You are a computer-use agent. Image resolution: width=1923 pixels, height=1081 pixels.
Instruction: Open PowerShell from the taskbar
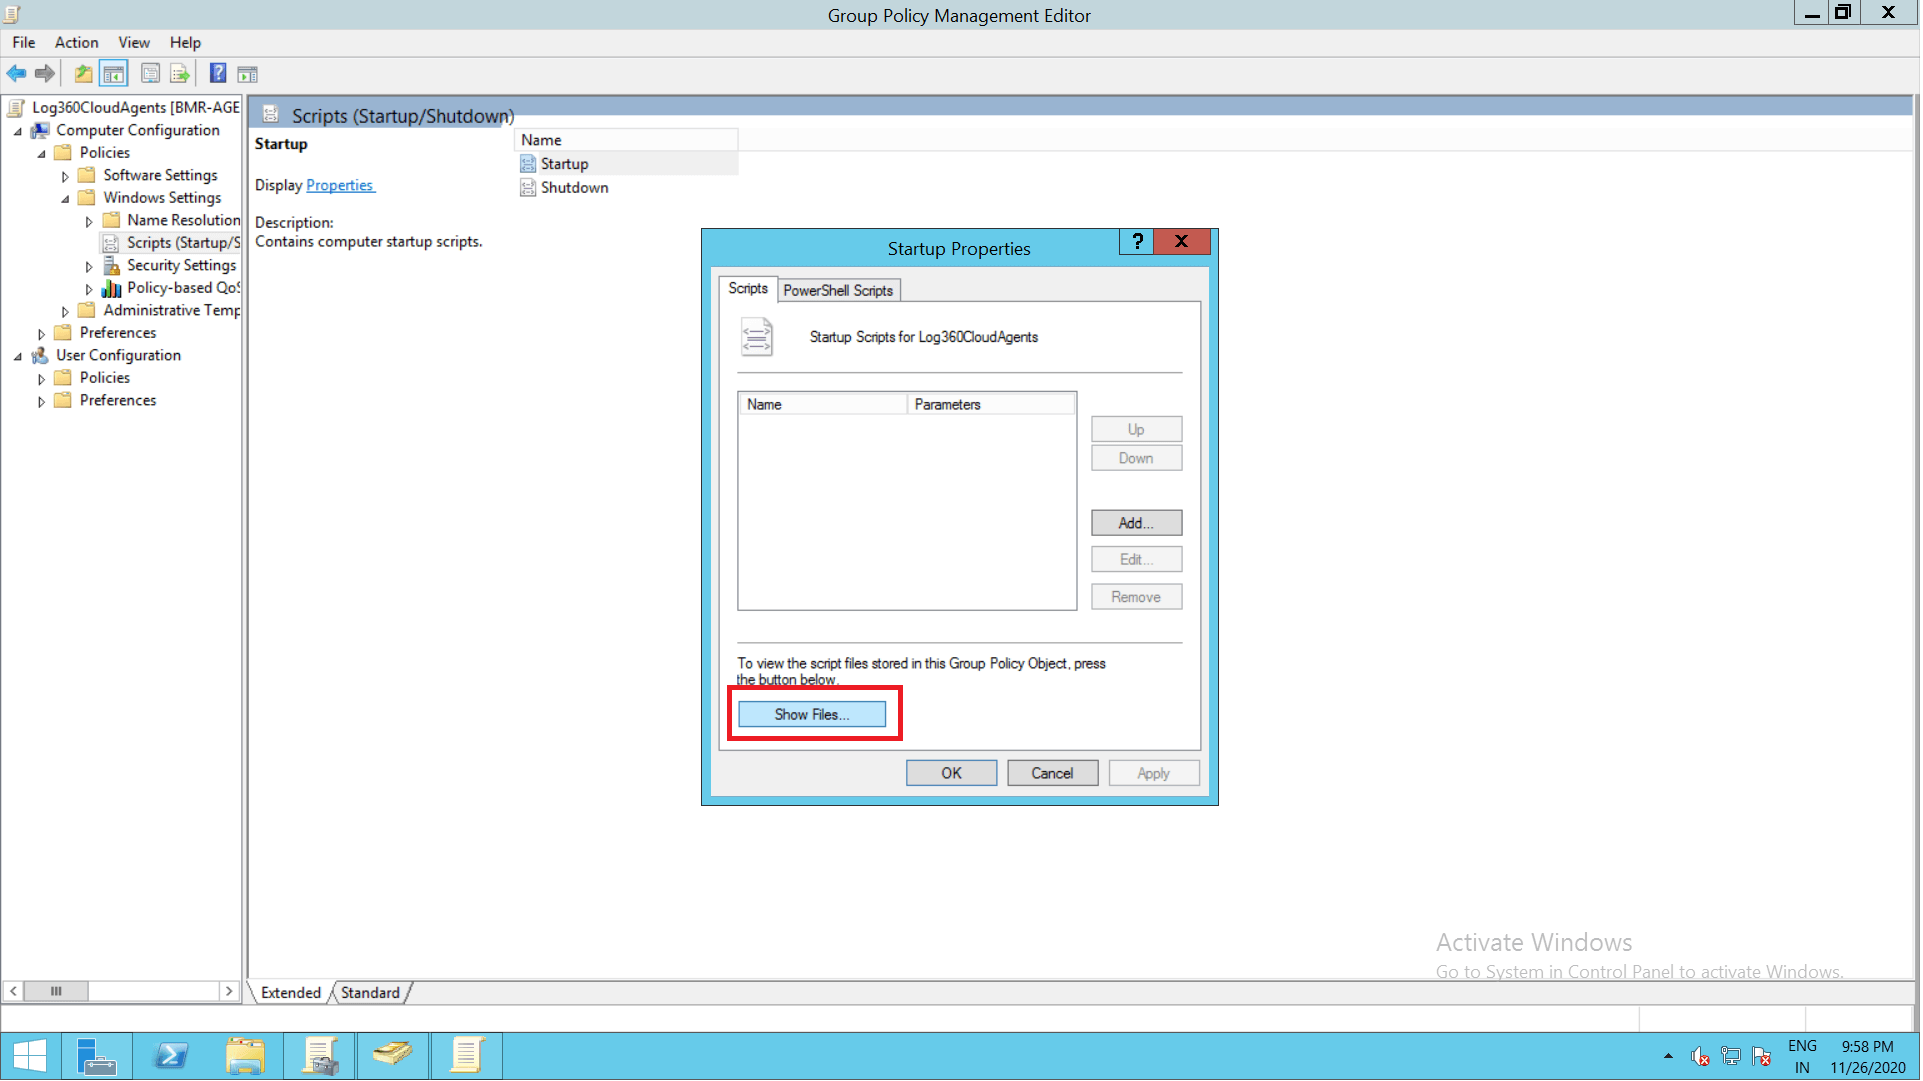point(171,1056)
